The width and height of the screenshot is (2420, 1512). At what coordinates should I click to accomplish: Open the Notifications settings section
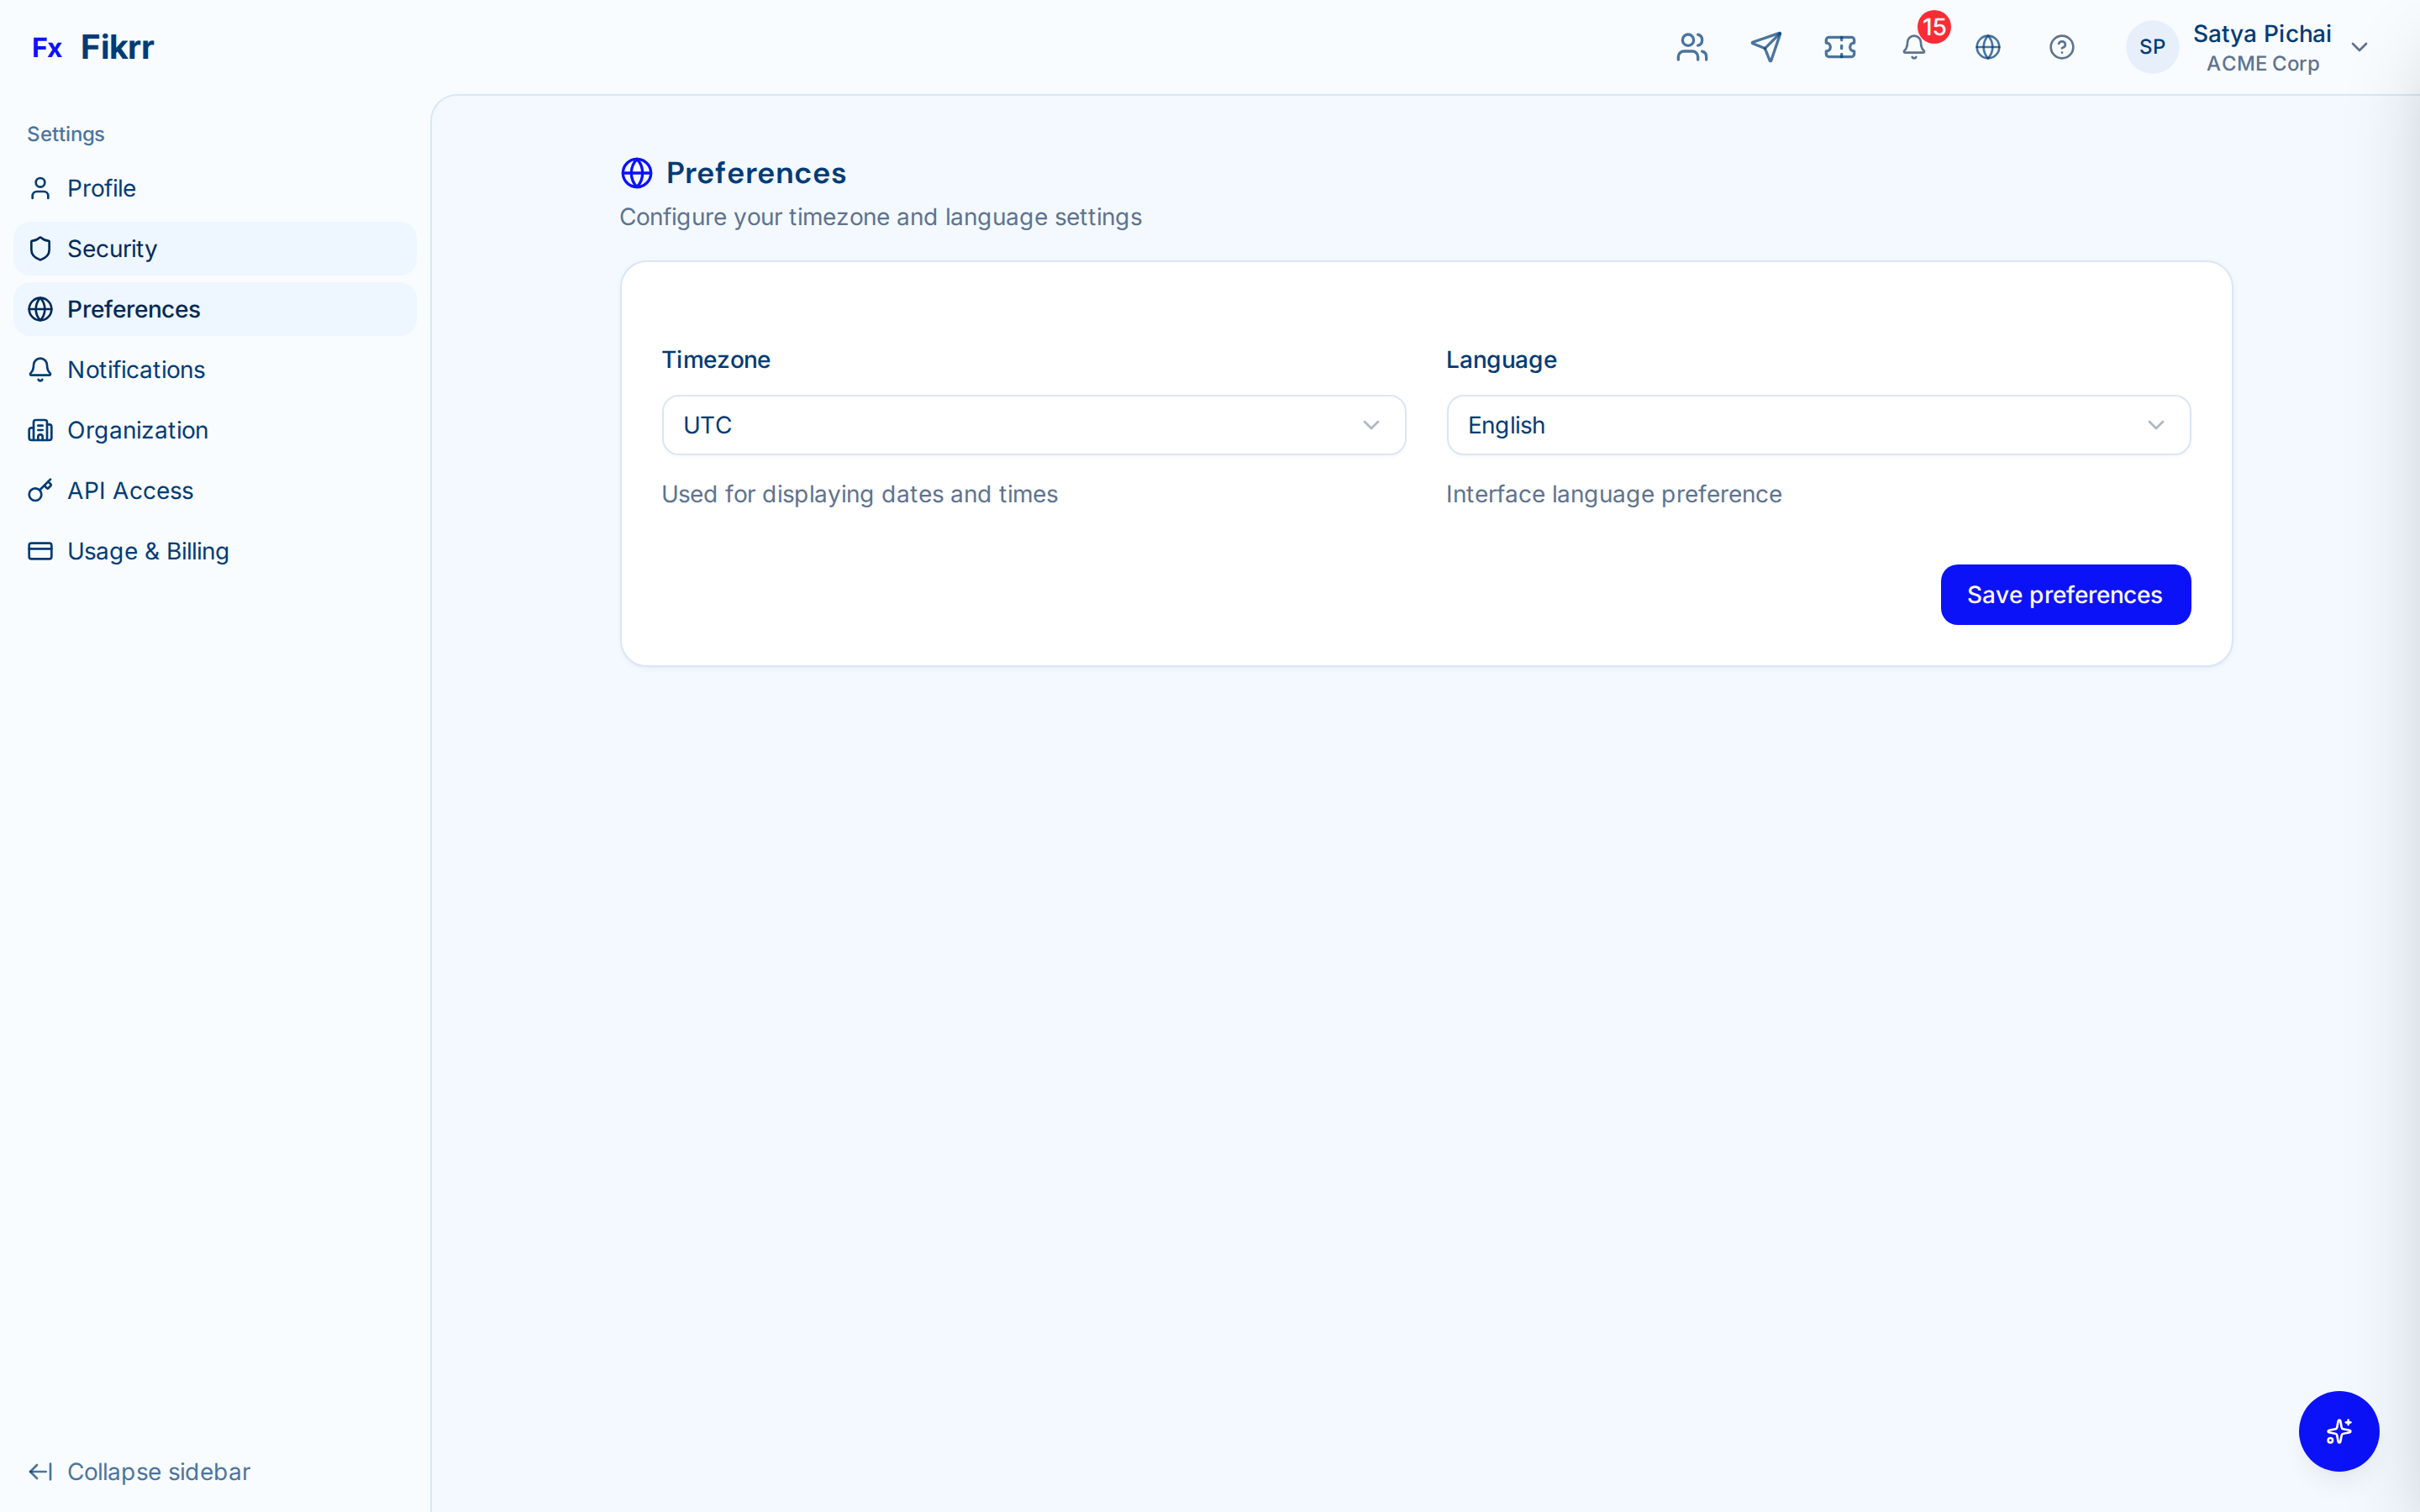point(135,369)
